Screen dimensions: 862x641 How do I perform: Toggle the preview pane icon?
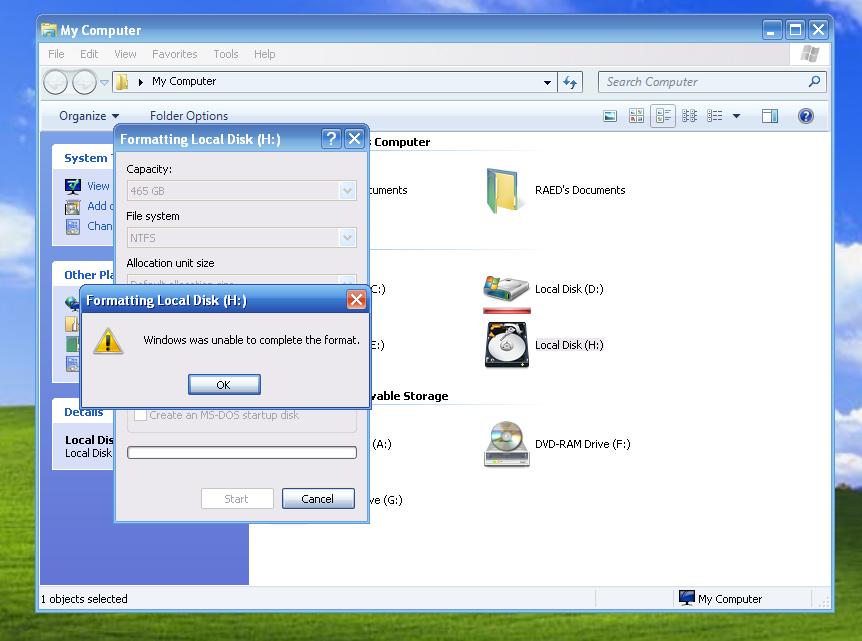point(770,116)
